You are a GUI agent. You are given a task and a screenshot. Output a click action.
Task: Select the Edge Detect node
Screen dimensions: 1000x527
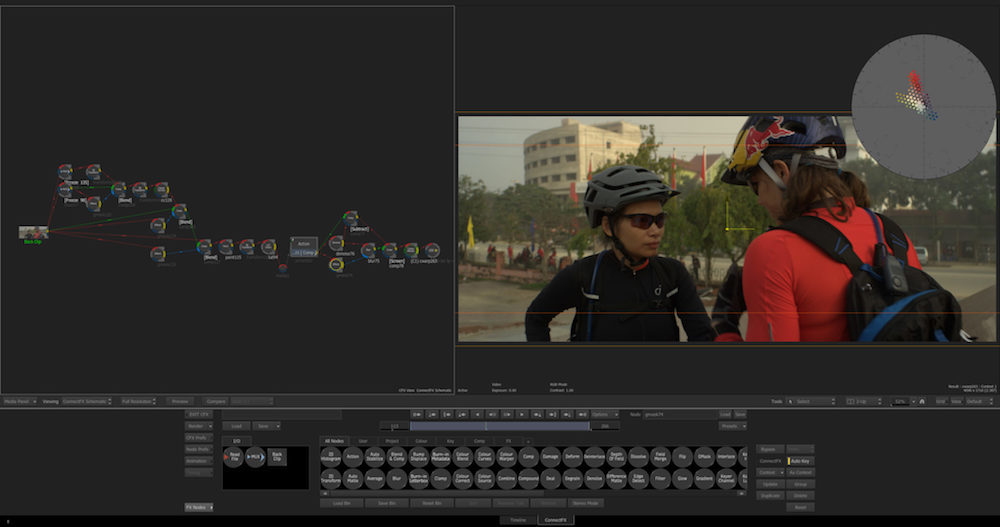(x=638, y=478)
